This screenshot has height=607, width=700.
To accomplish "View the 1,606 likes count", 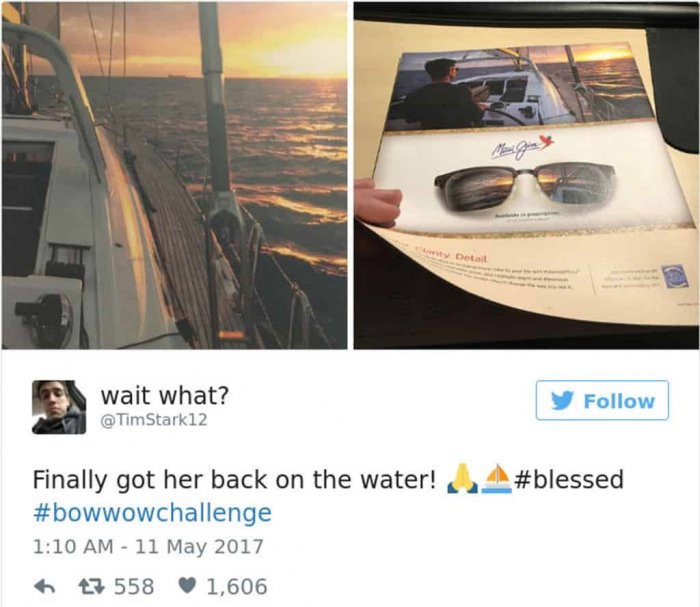I will coord(237,586).
